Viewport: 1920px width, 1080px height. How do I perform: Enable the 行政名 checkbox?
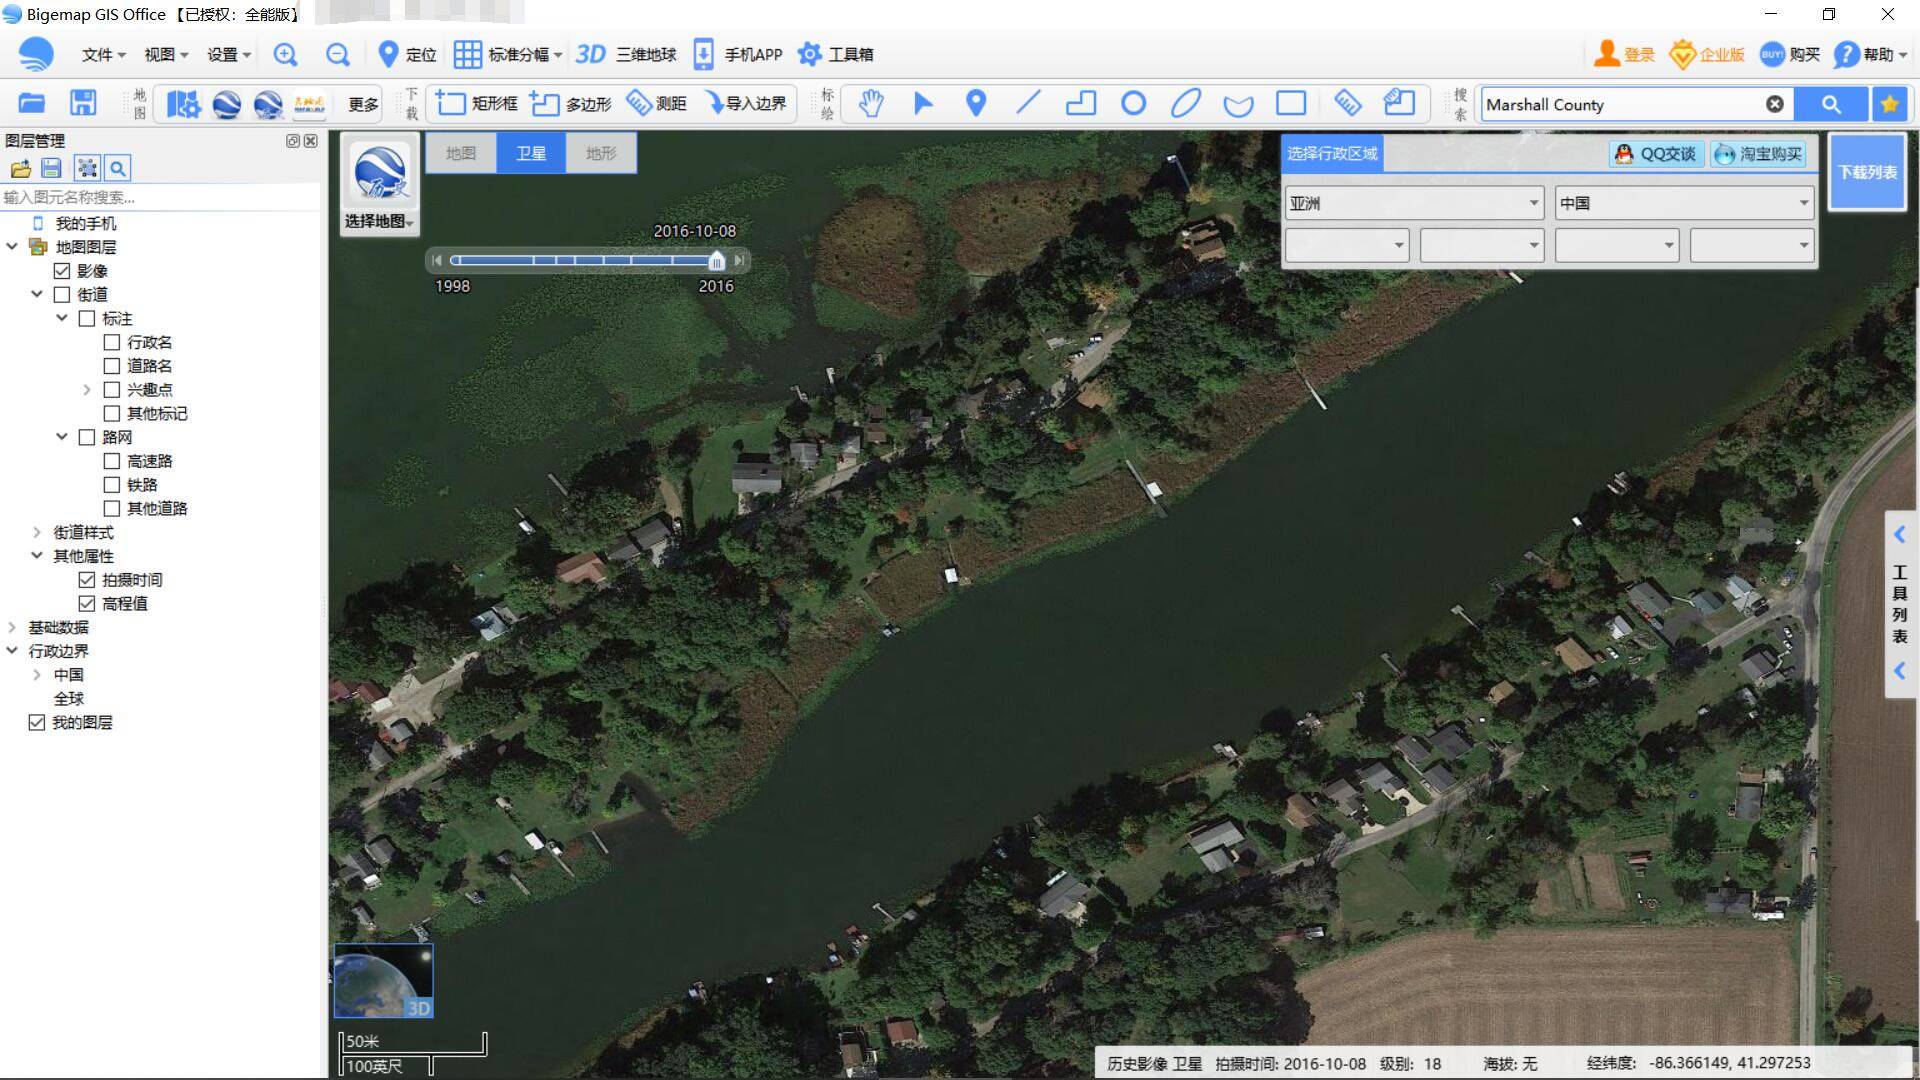(x=112, y=342)
